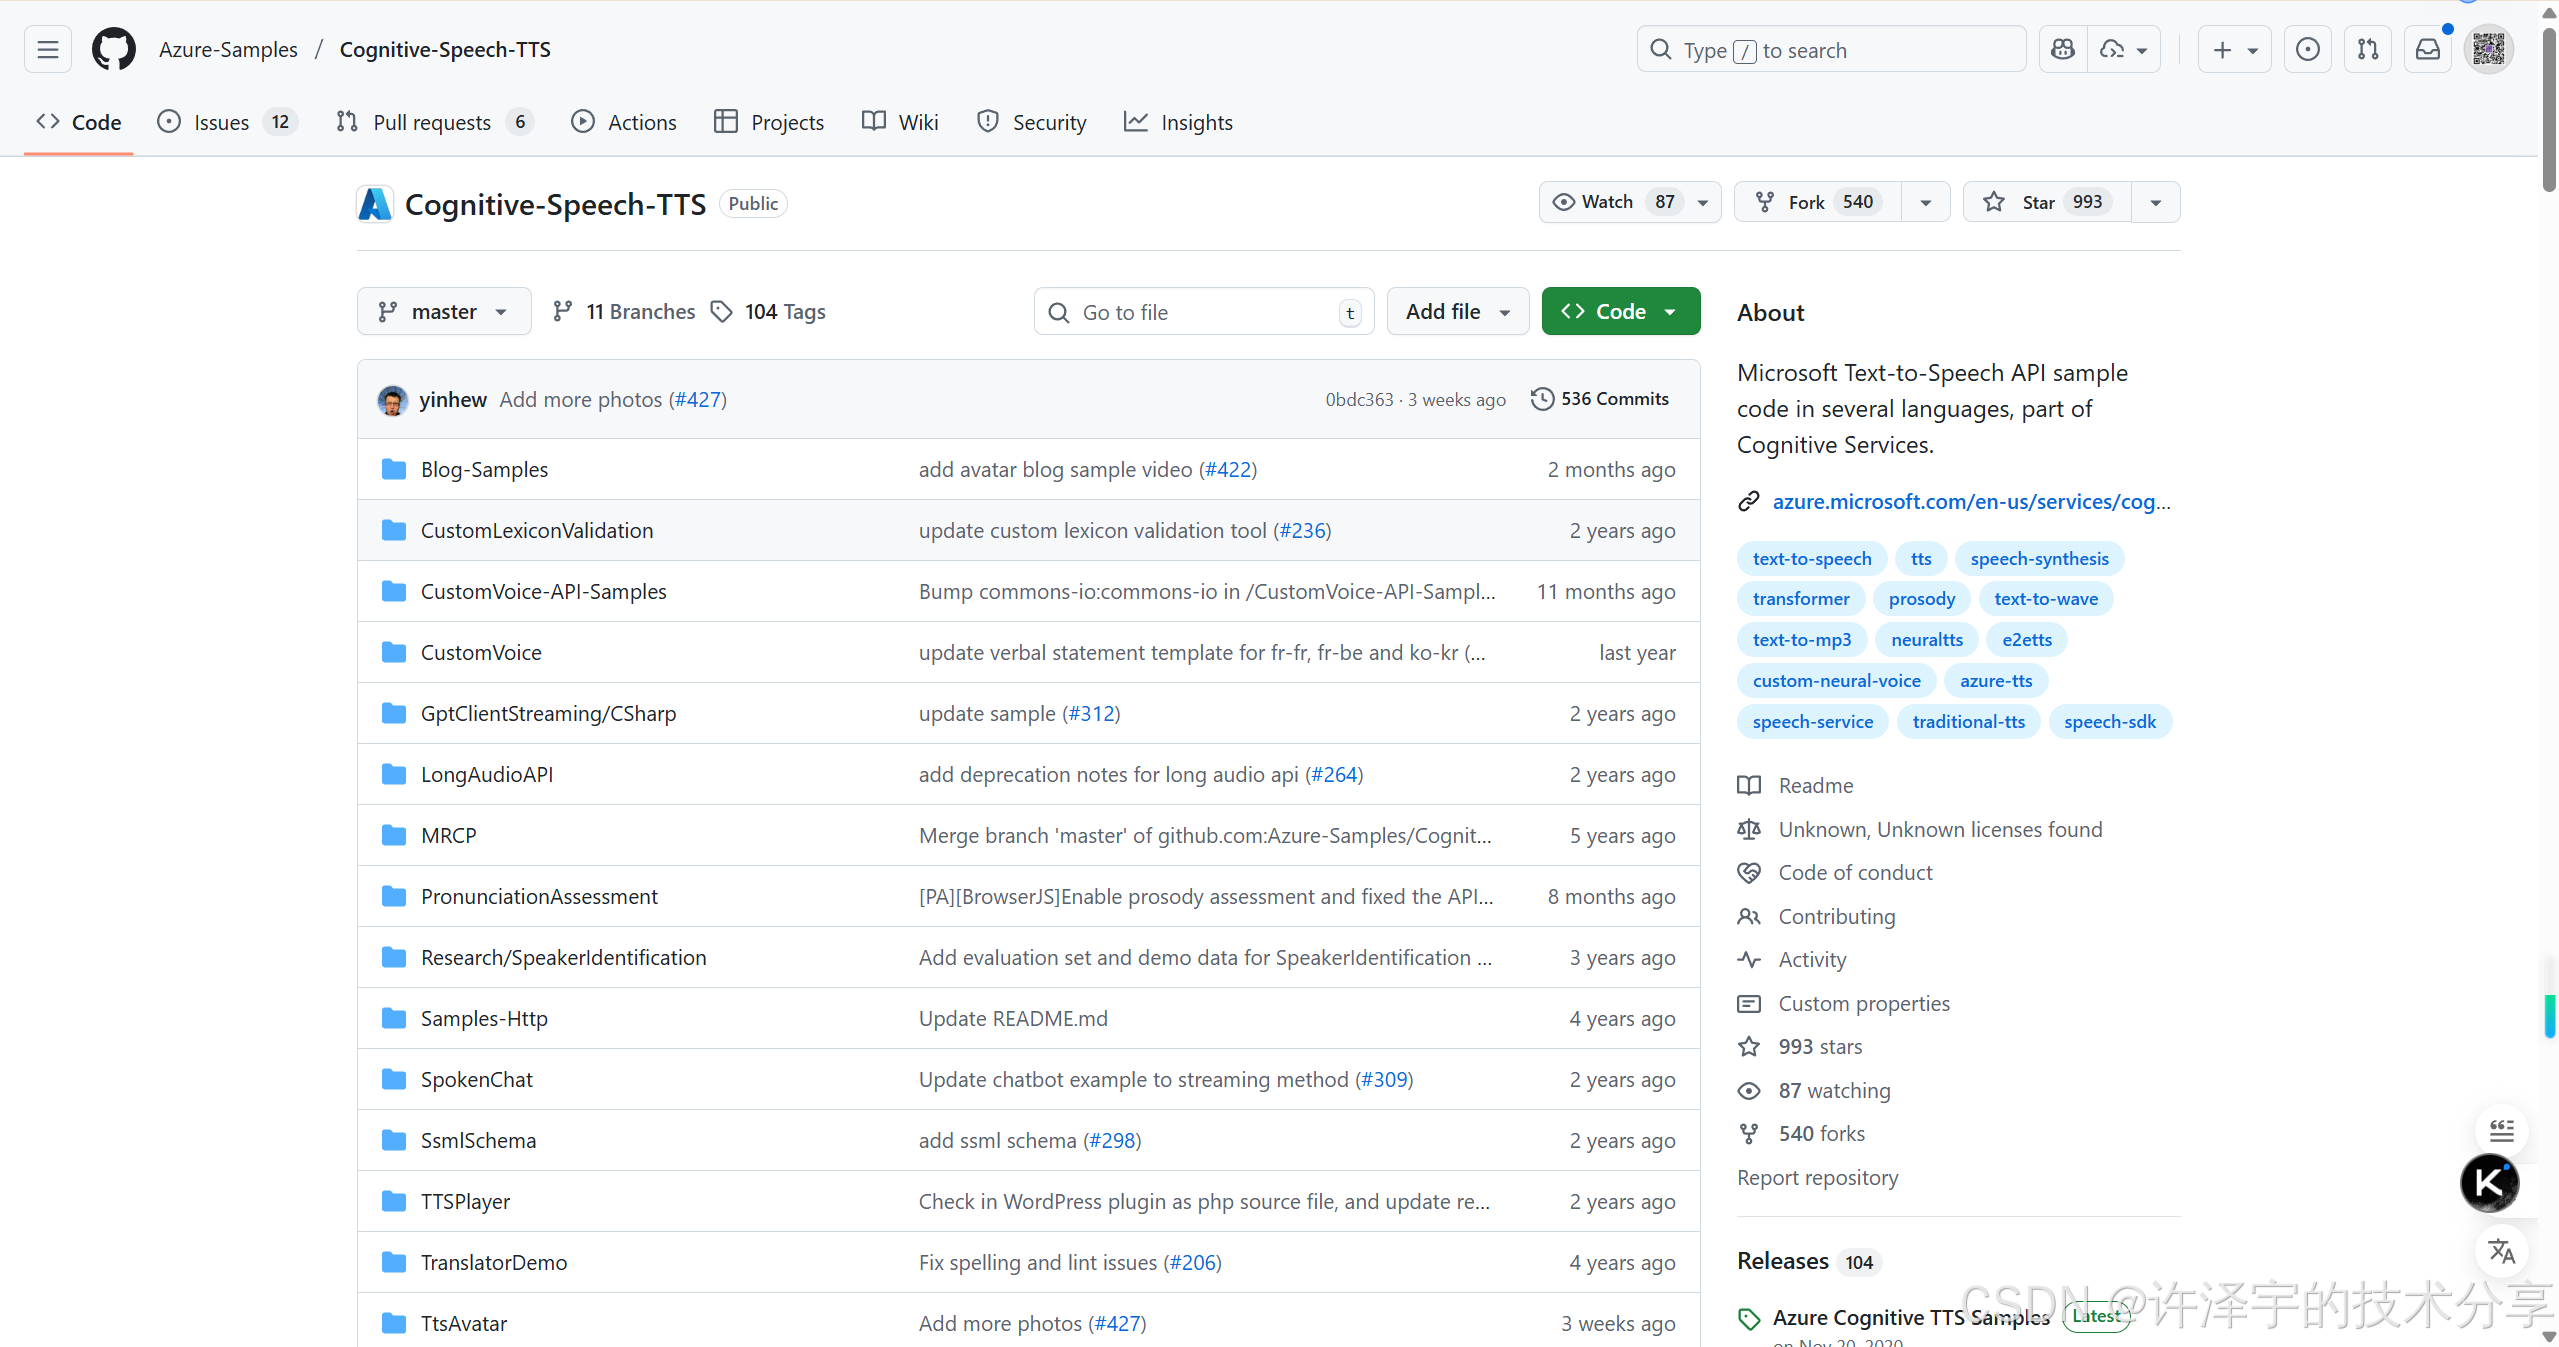2559x1347 pixels.
Task: Open the pull requests icon in header
Action: tap(2367, 49)
